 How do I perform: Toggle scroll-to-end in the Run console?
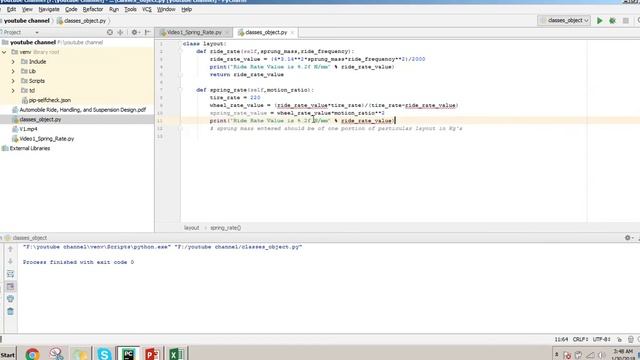tap(11, 287)
